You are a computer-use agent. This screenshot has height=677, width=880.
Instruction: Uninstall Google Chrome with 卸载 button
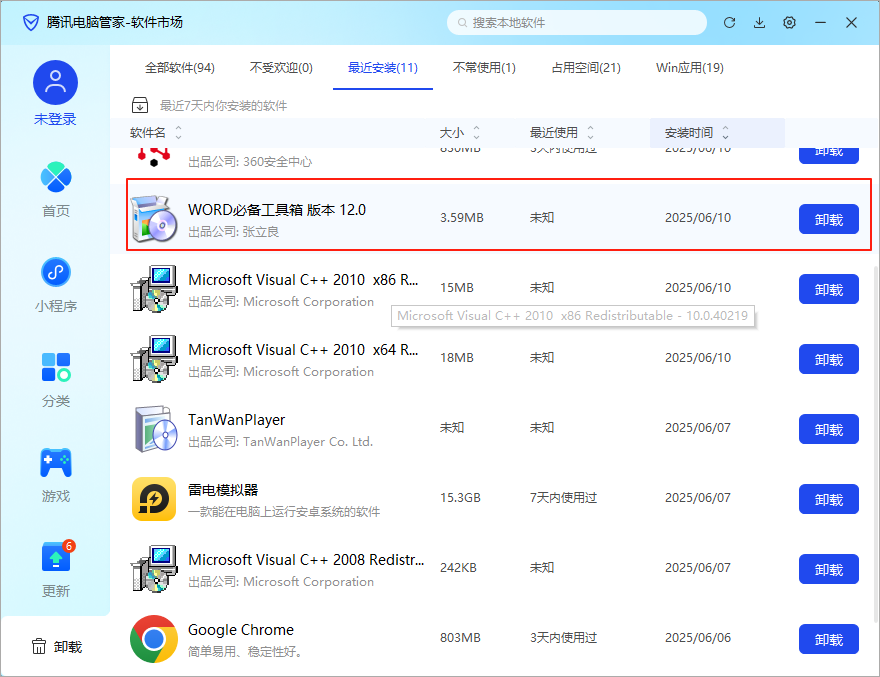pyautogui.click(x=828, y=639)
